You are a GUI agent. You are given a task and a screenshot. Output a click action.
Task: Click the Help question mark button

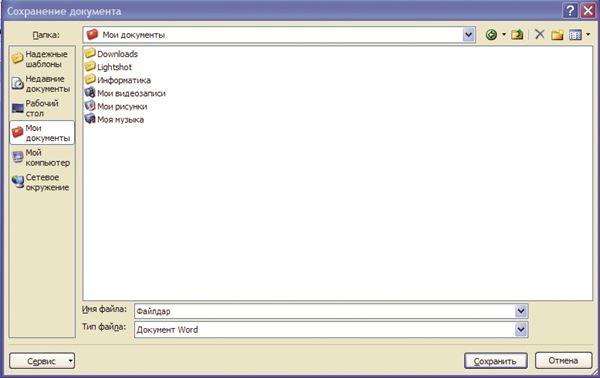point(570,10)
